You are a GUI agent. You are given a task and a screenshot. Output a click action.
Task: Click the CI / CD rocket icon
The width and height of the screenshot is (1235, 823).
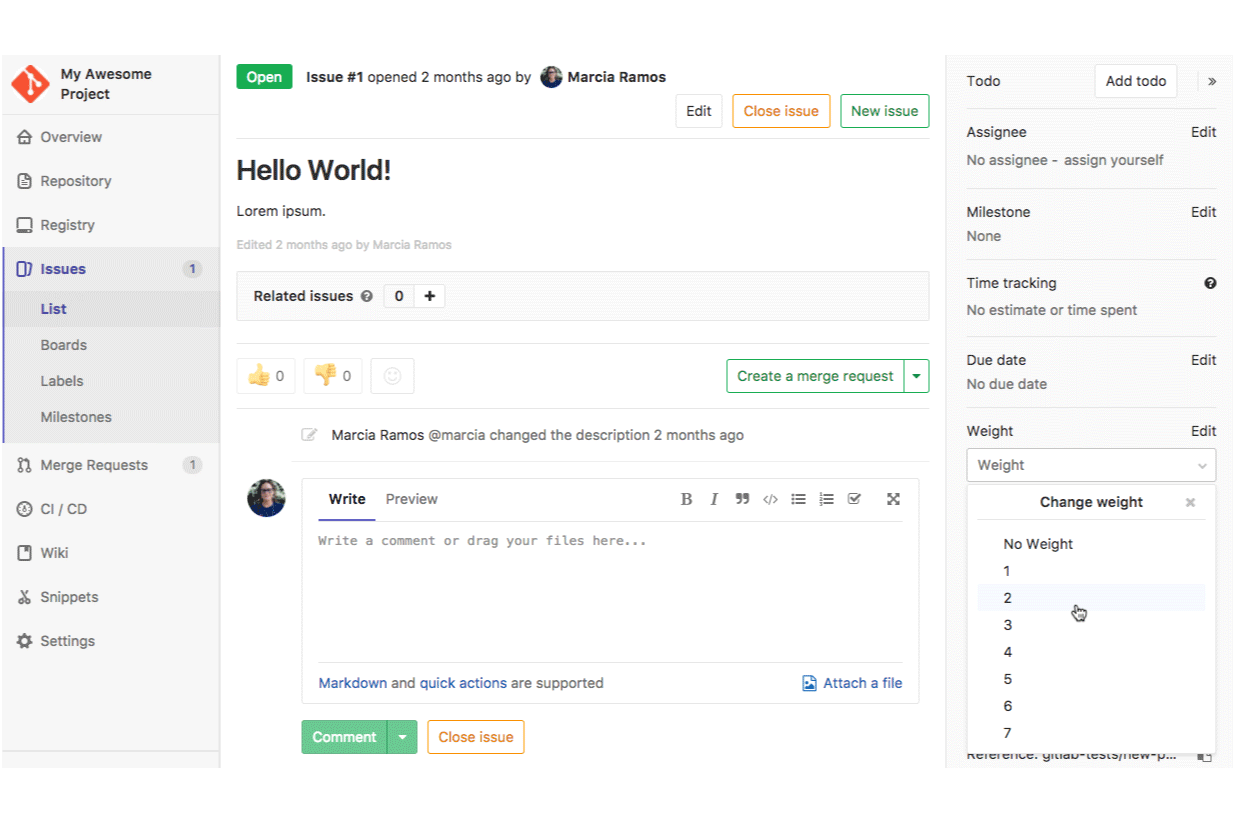[25, 509]
